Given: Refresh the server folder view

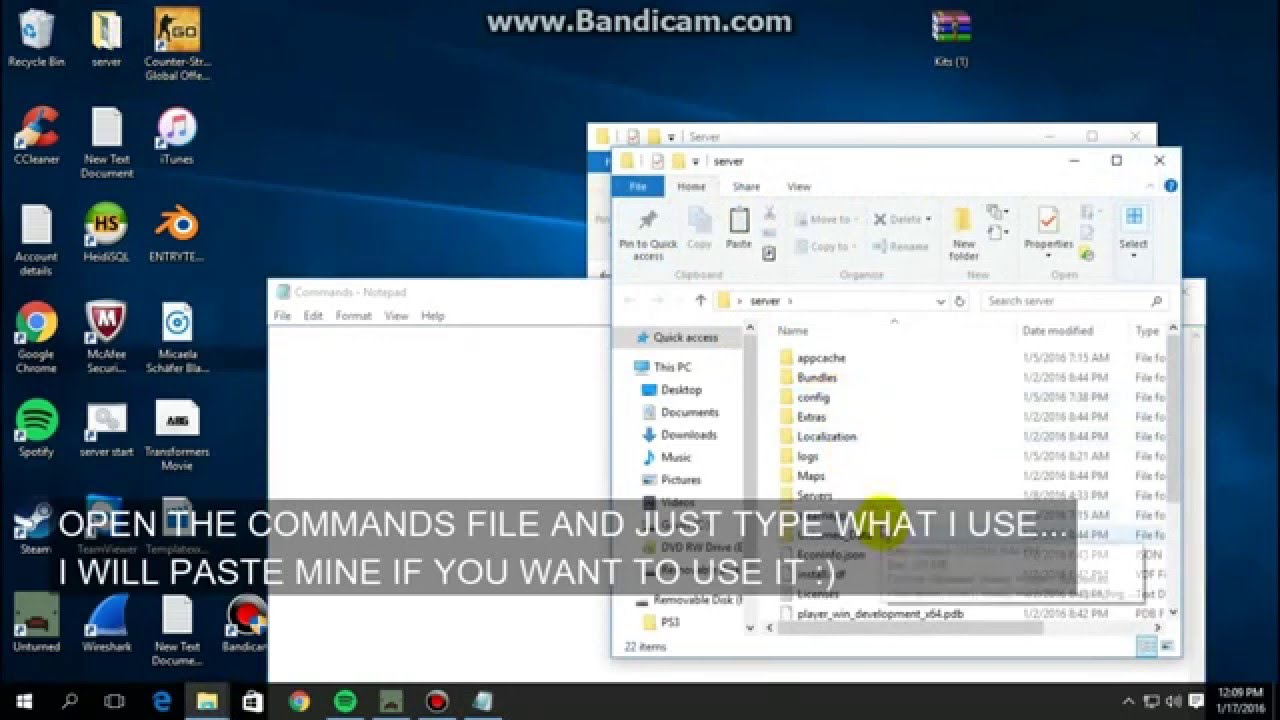Looking at the screenshot, I should coord(960,300).
